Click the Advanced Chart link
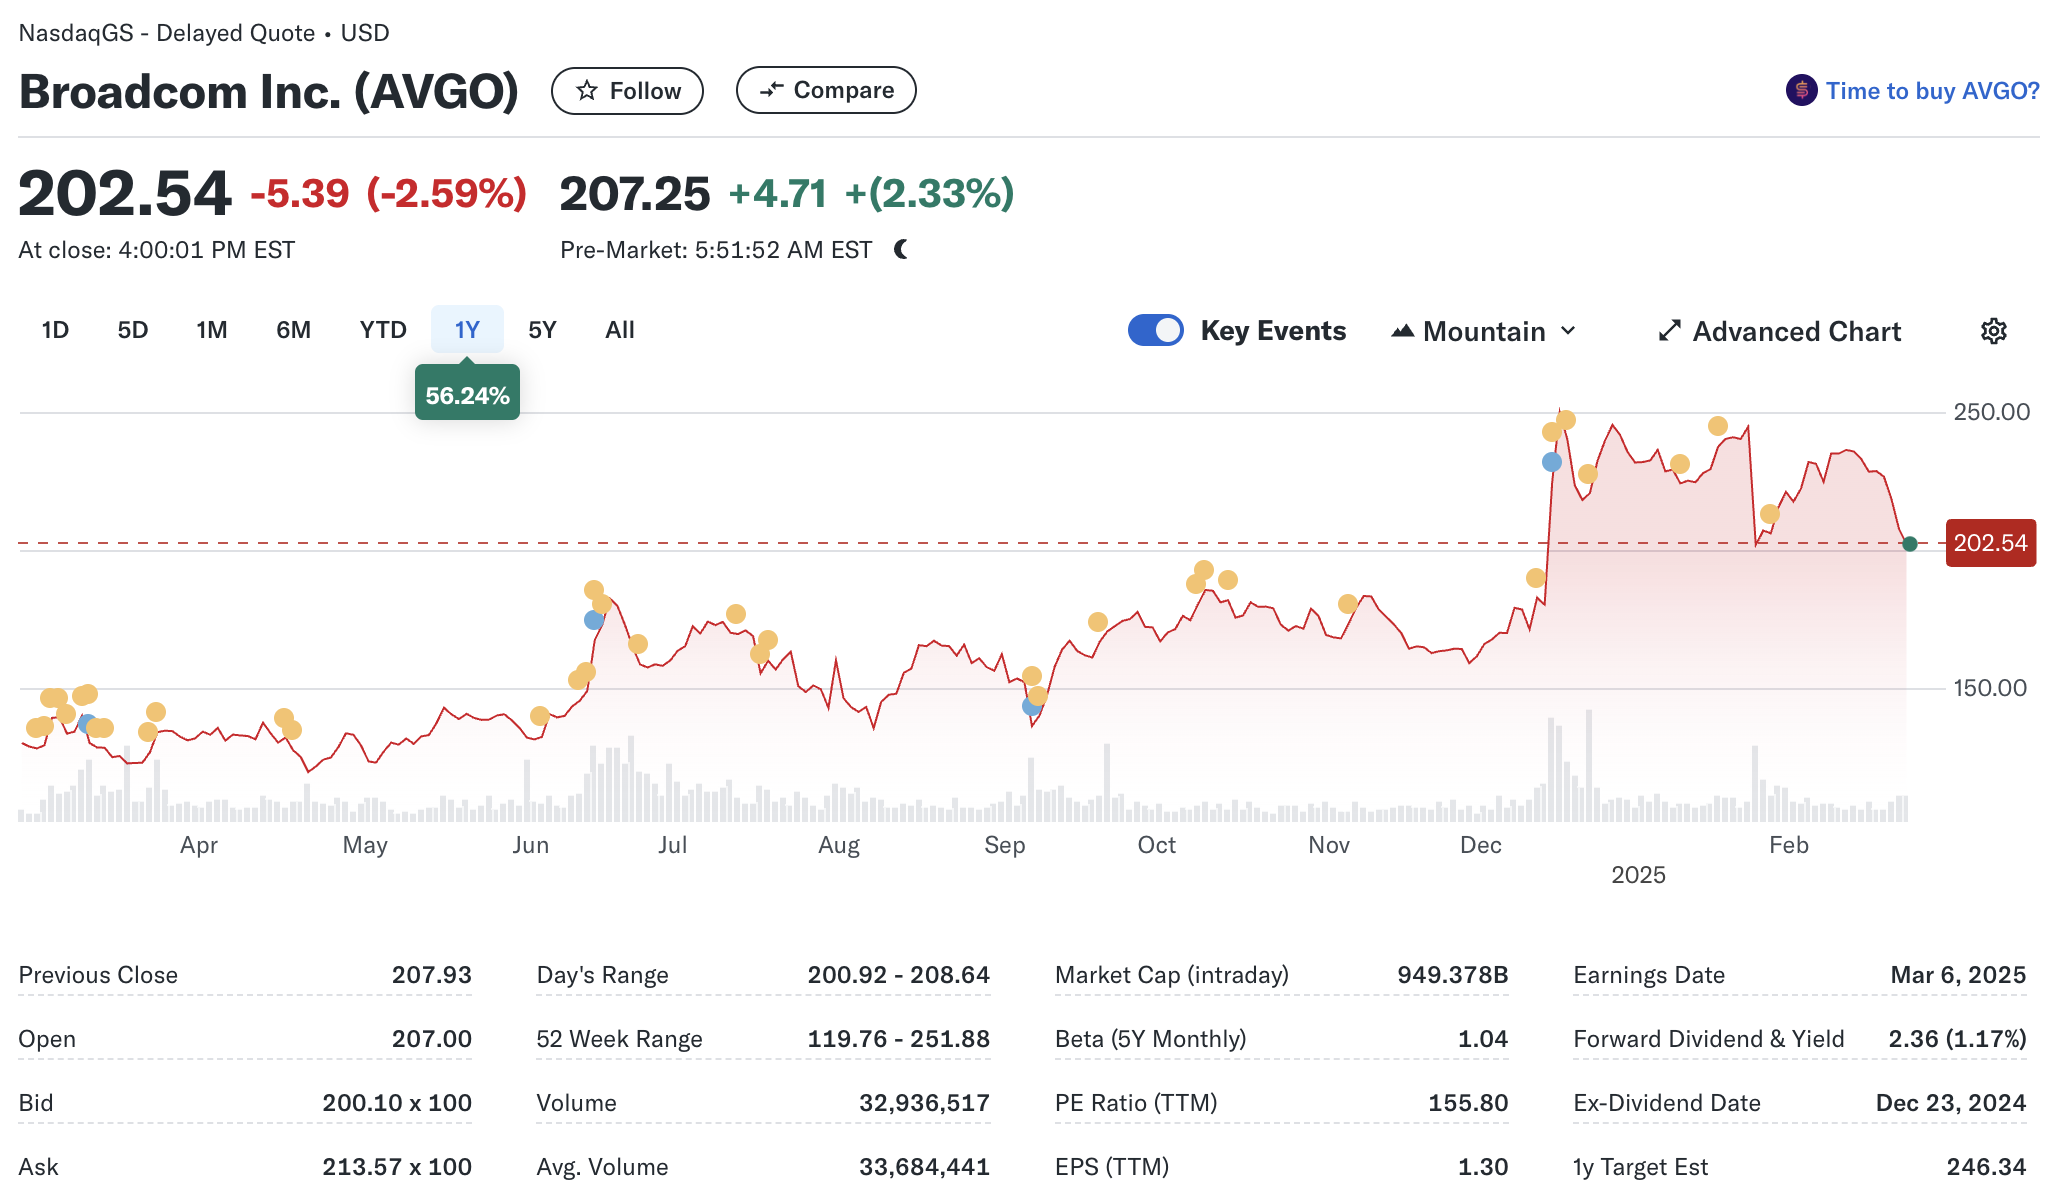The image size is (2068, 1202). coord(1796,331)
